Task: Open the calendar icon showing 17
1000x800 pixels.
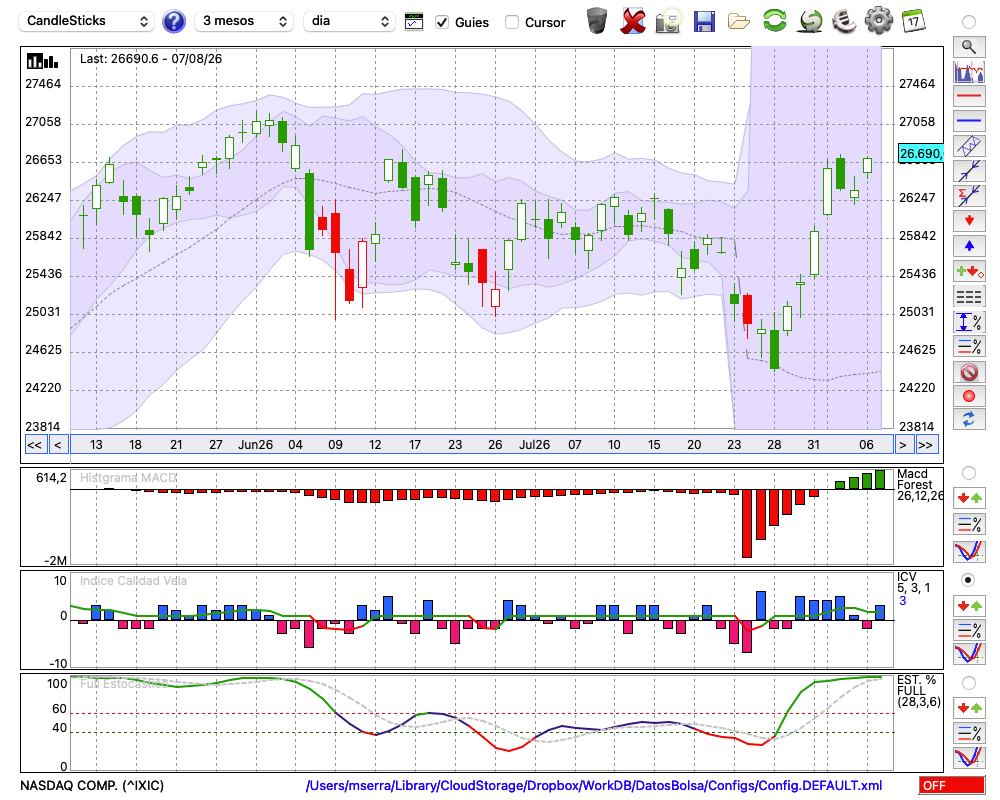Action: (x=913, y=21)
